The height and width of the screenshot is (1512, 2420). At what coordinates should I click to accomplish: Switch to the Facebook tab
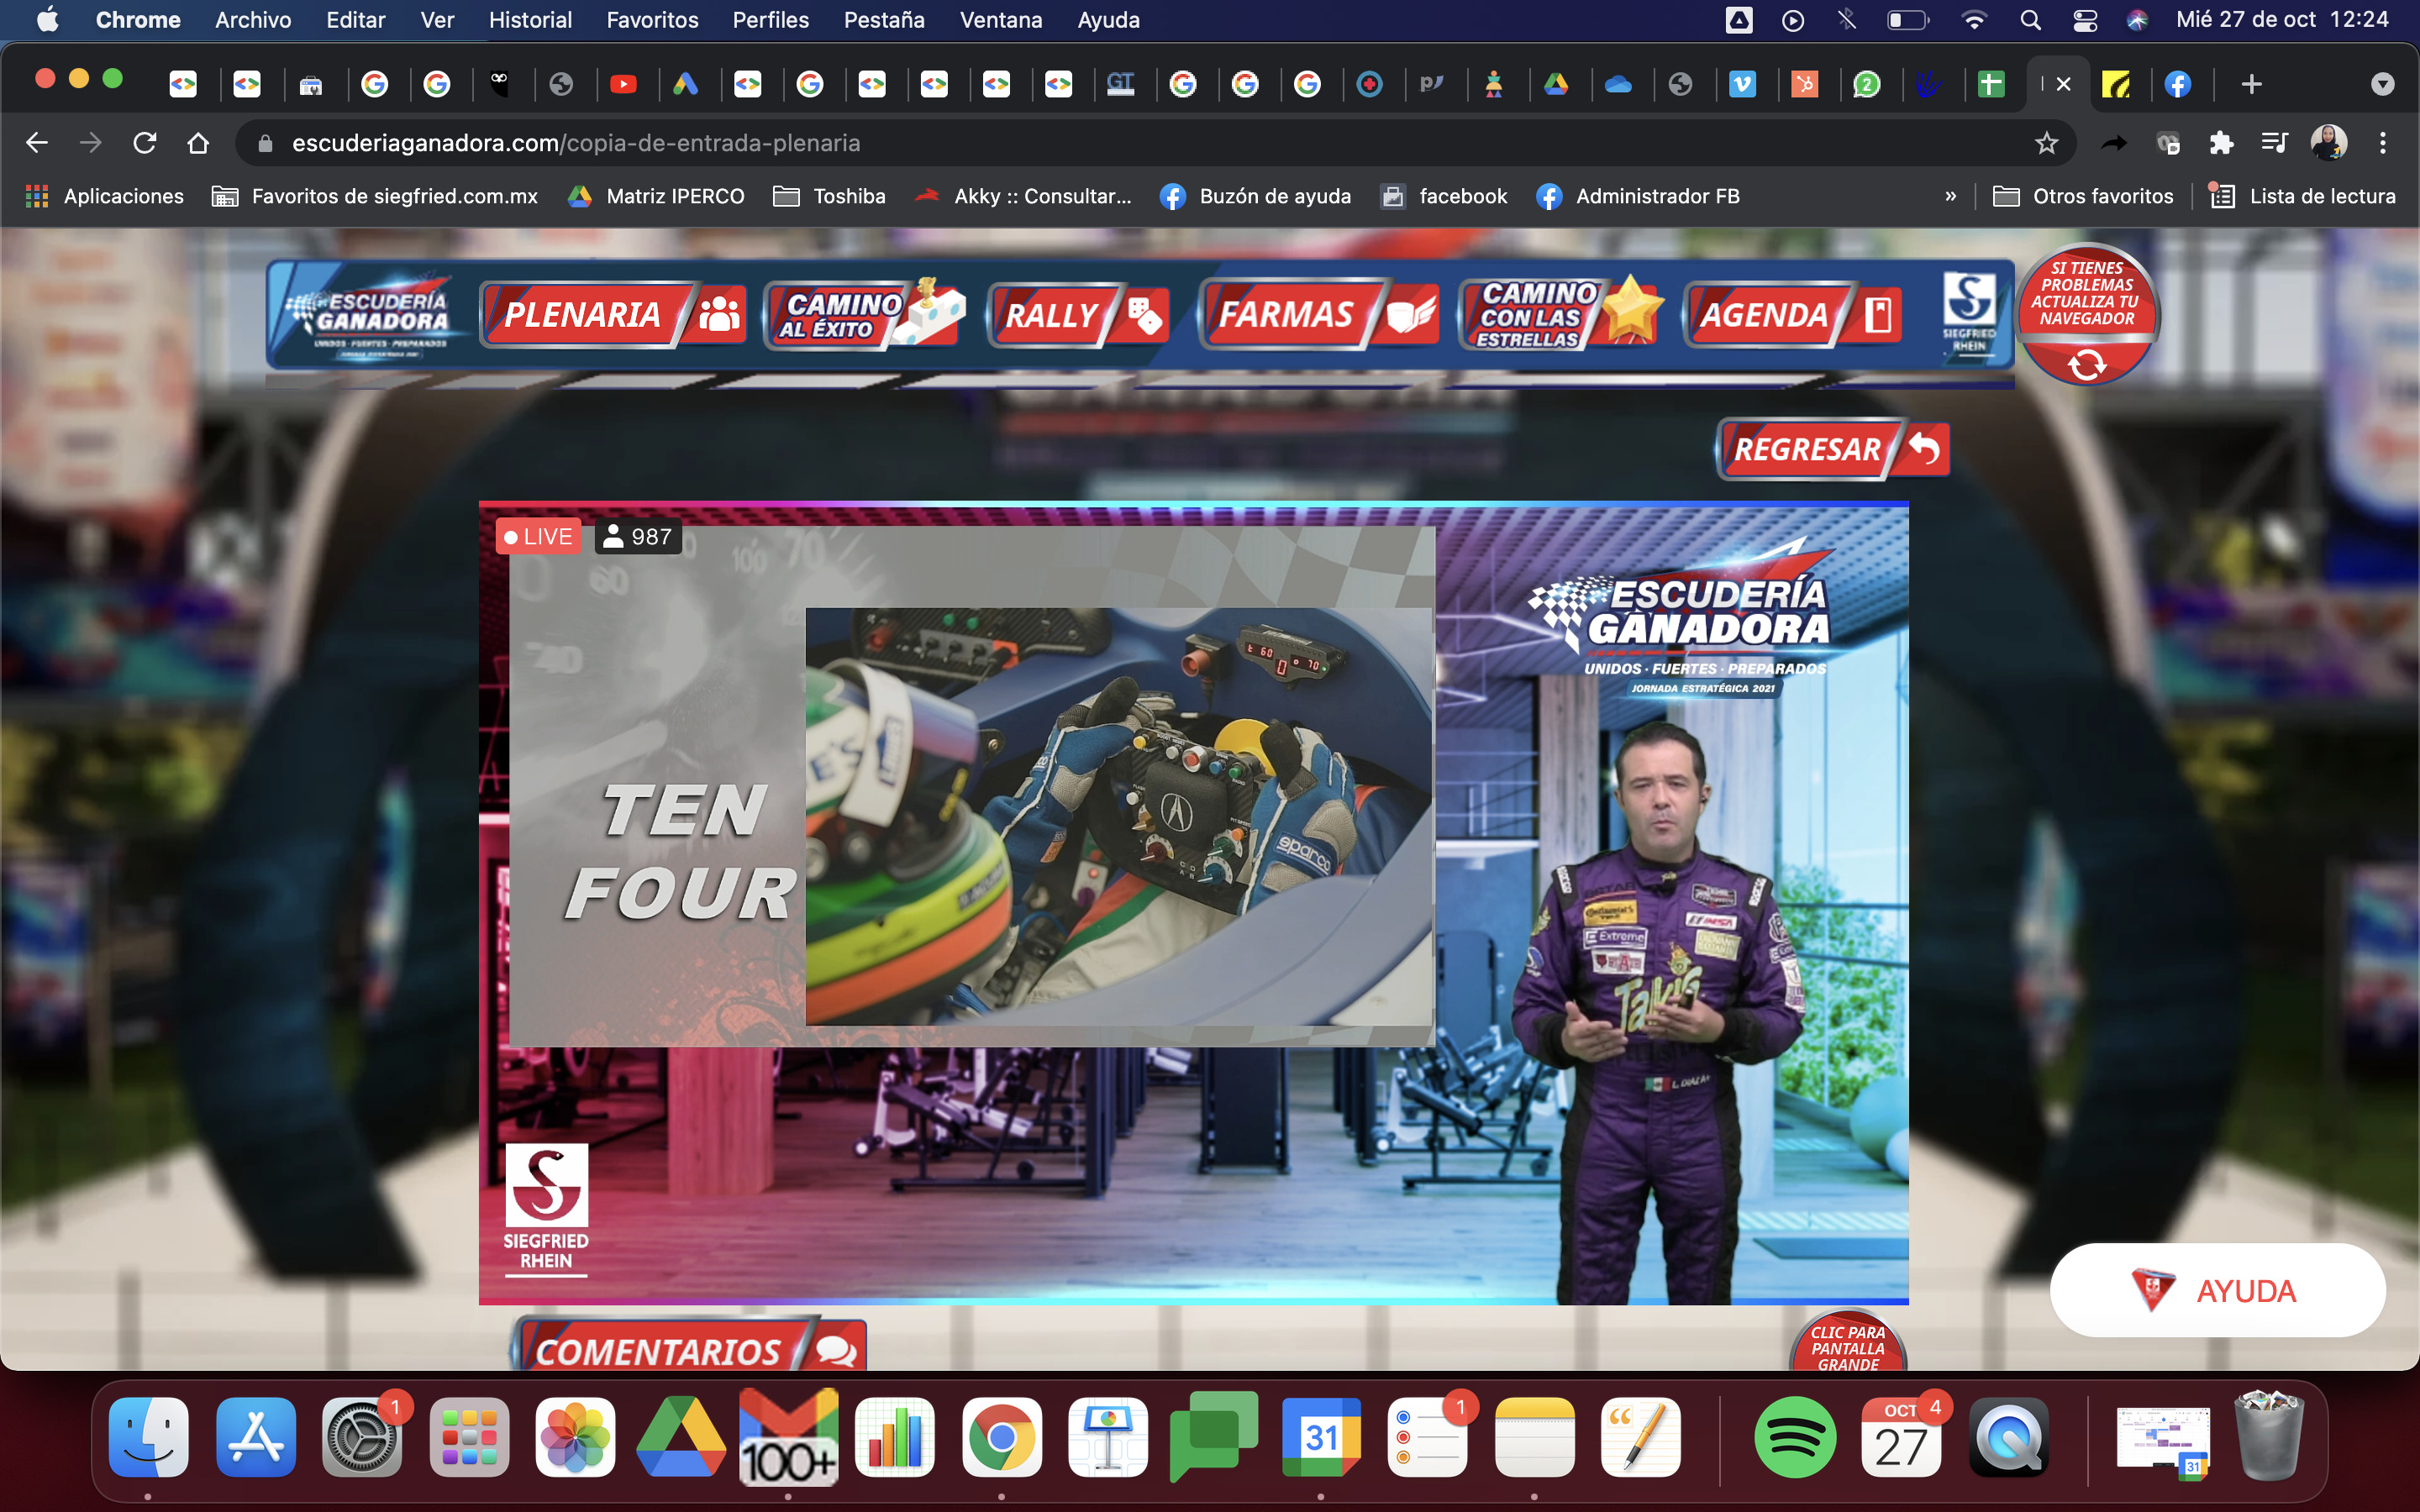coord(2178,85)
